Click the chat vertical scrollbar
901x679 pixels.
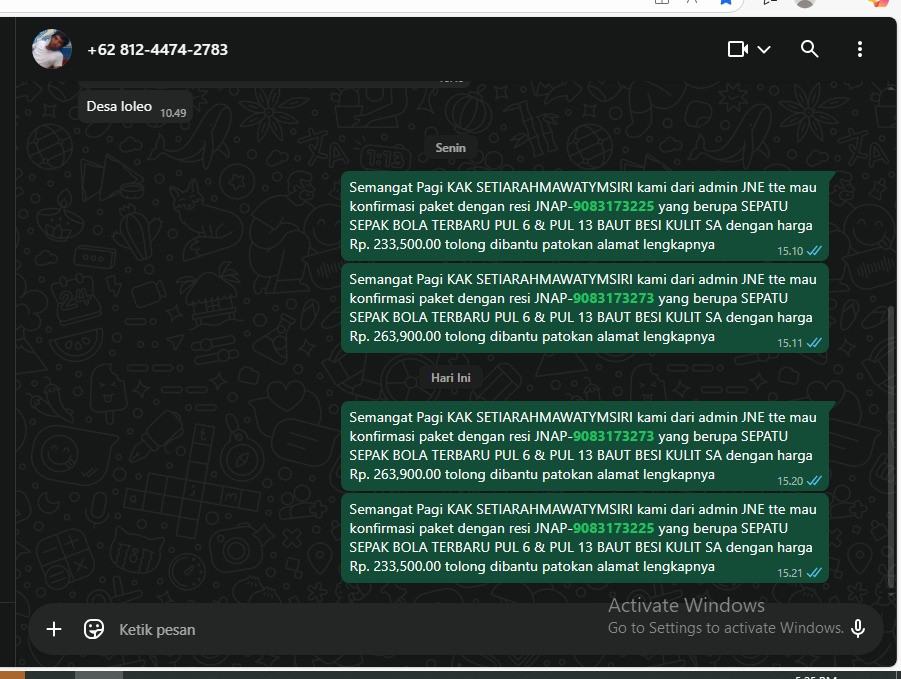coord(891,448)
